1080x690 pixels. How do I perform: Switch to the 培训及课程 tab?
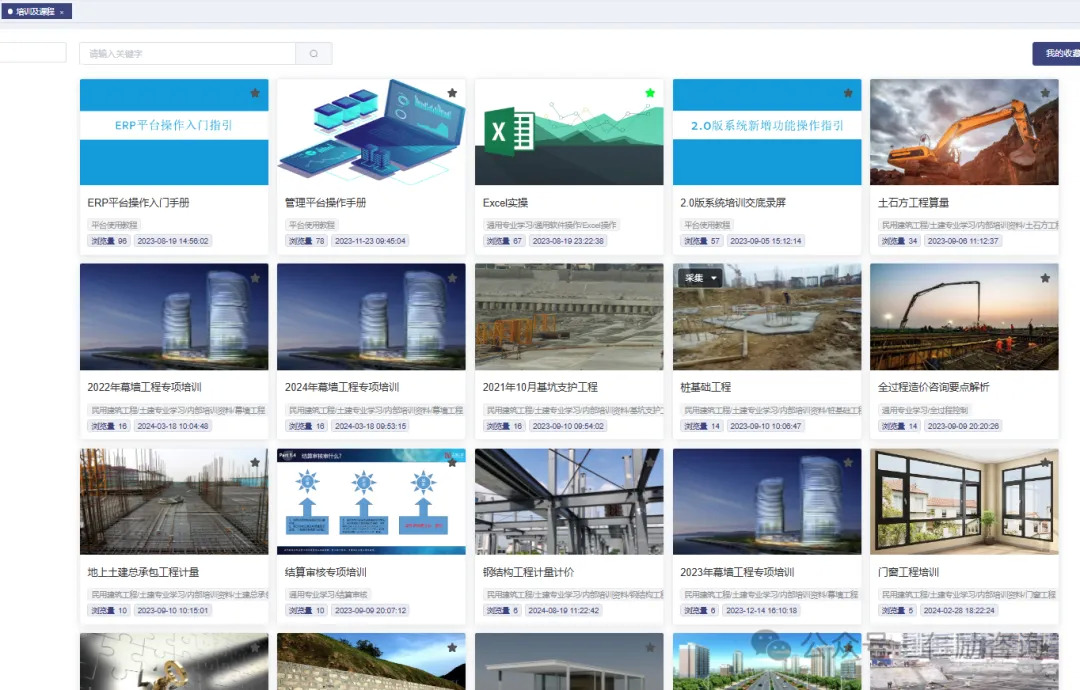pyautogui.click(x=35, y=12)
